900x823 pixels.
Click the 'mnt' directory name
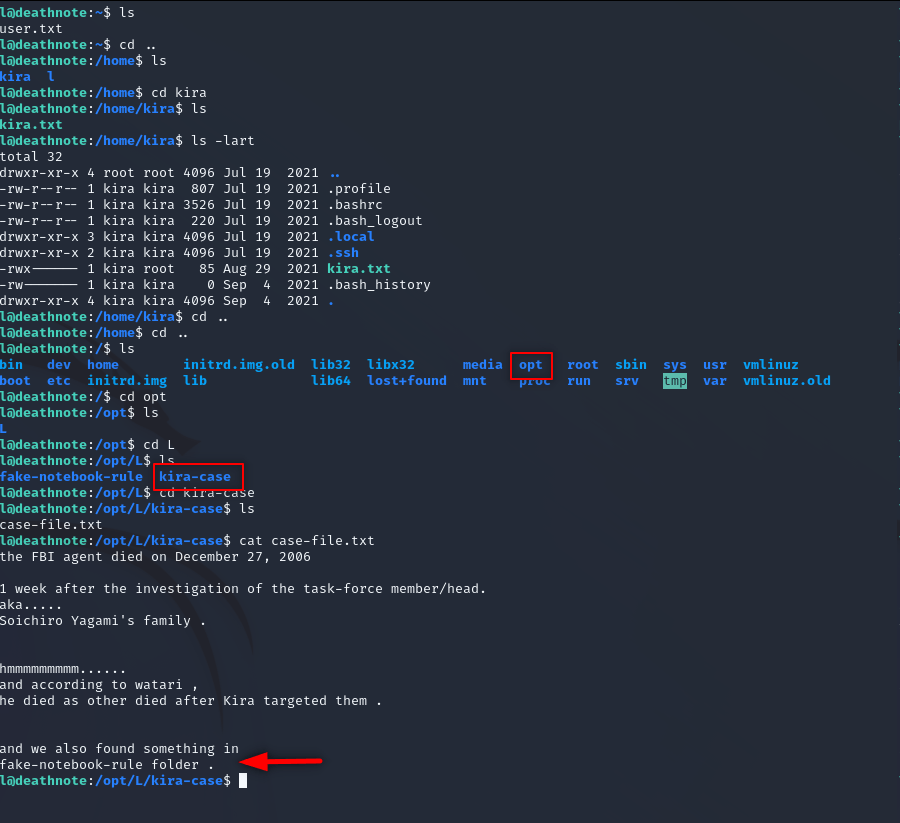474,381
